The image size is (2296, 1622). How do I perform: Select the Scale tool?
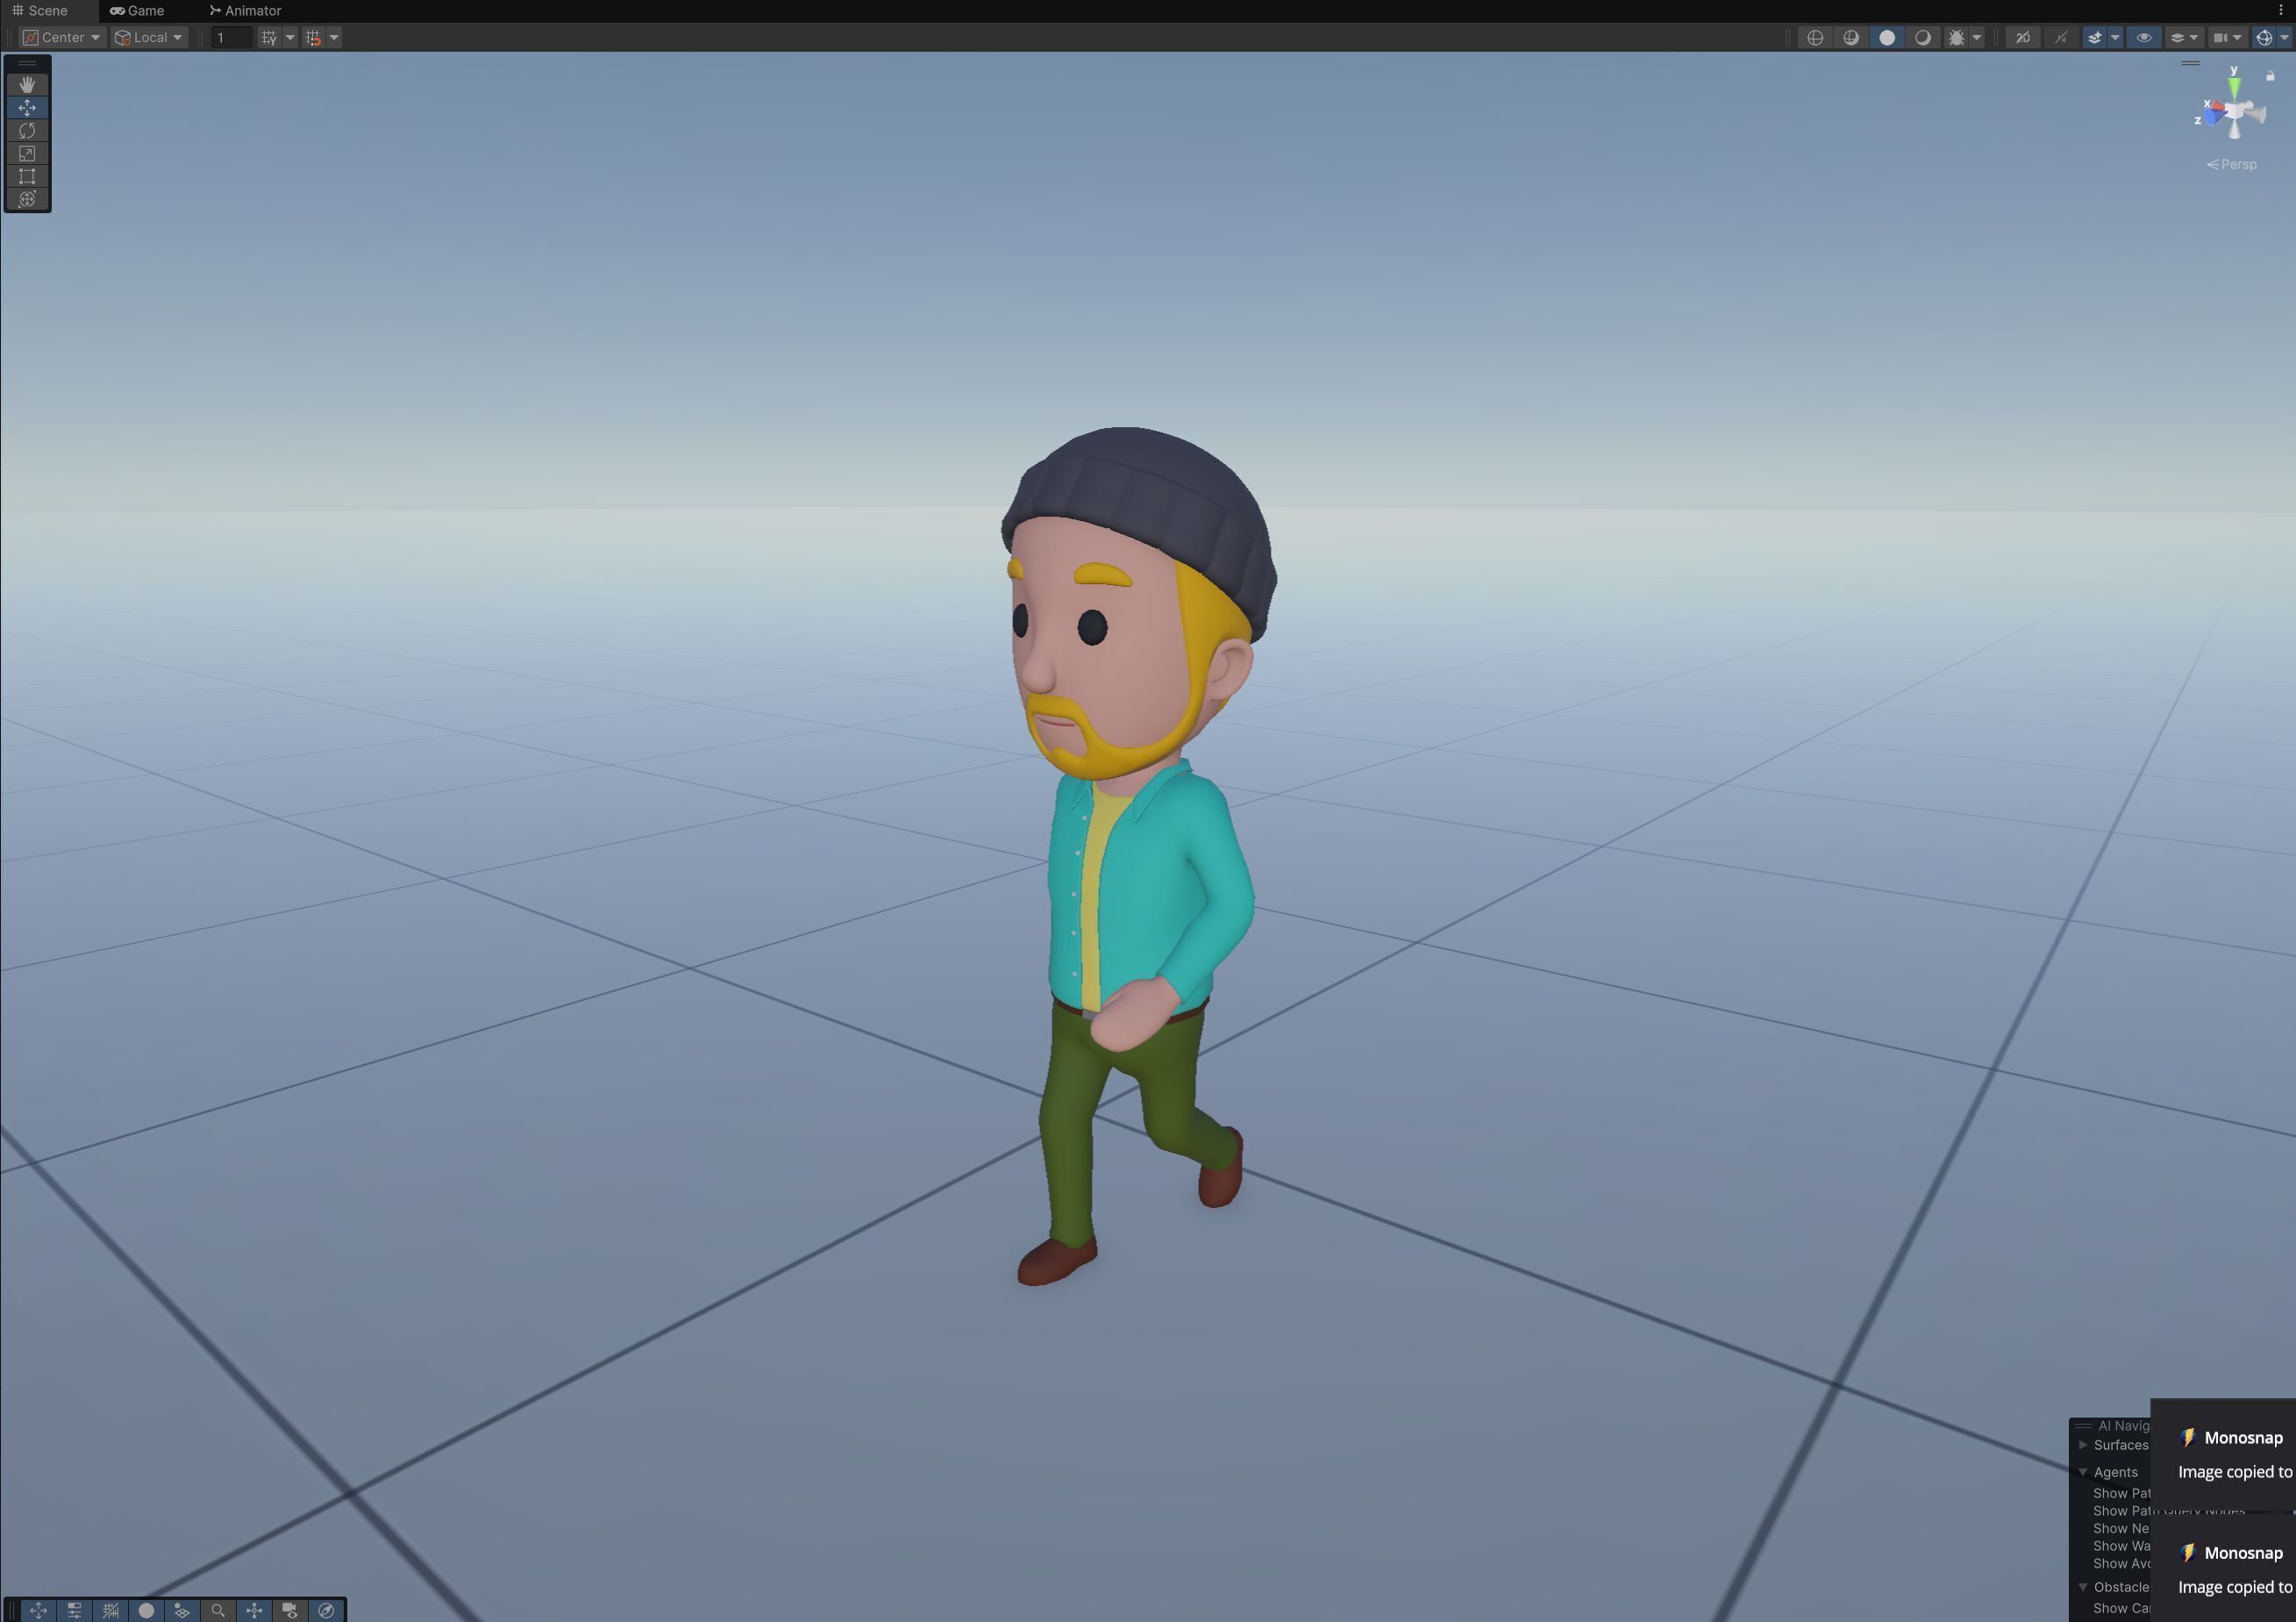click(x=27, y=153)
